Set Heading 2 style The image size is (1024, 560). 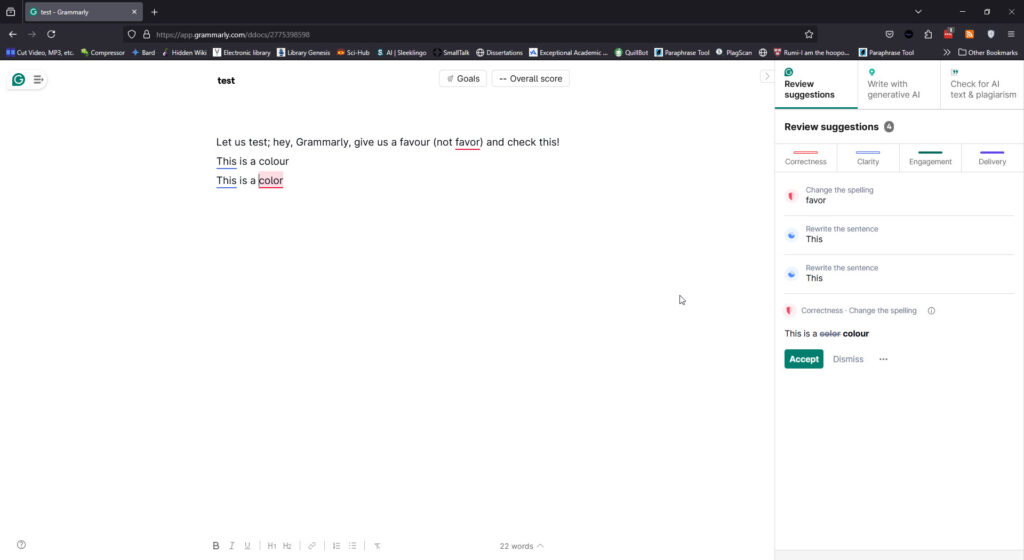click(287, 546)
